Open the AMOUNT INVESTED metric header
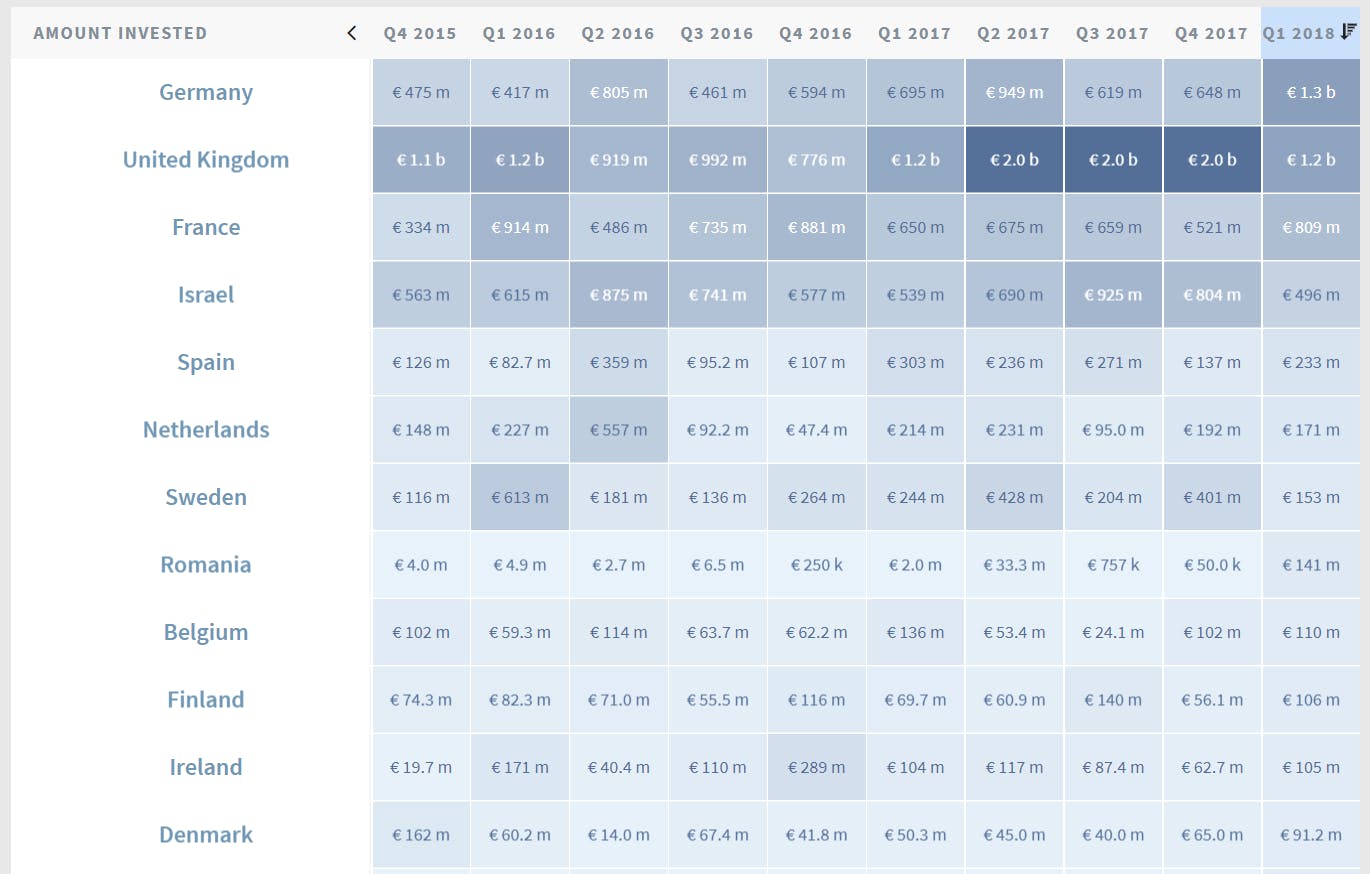 [x=120, y=32]
